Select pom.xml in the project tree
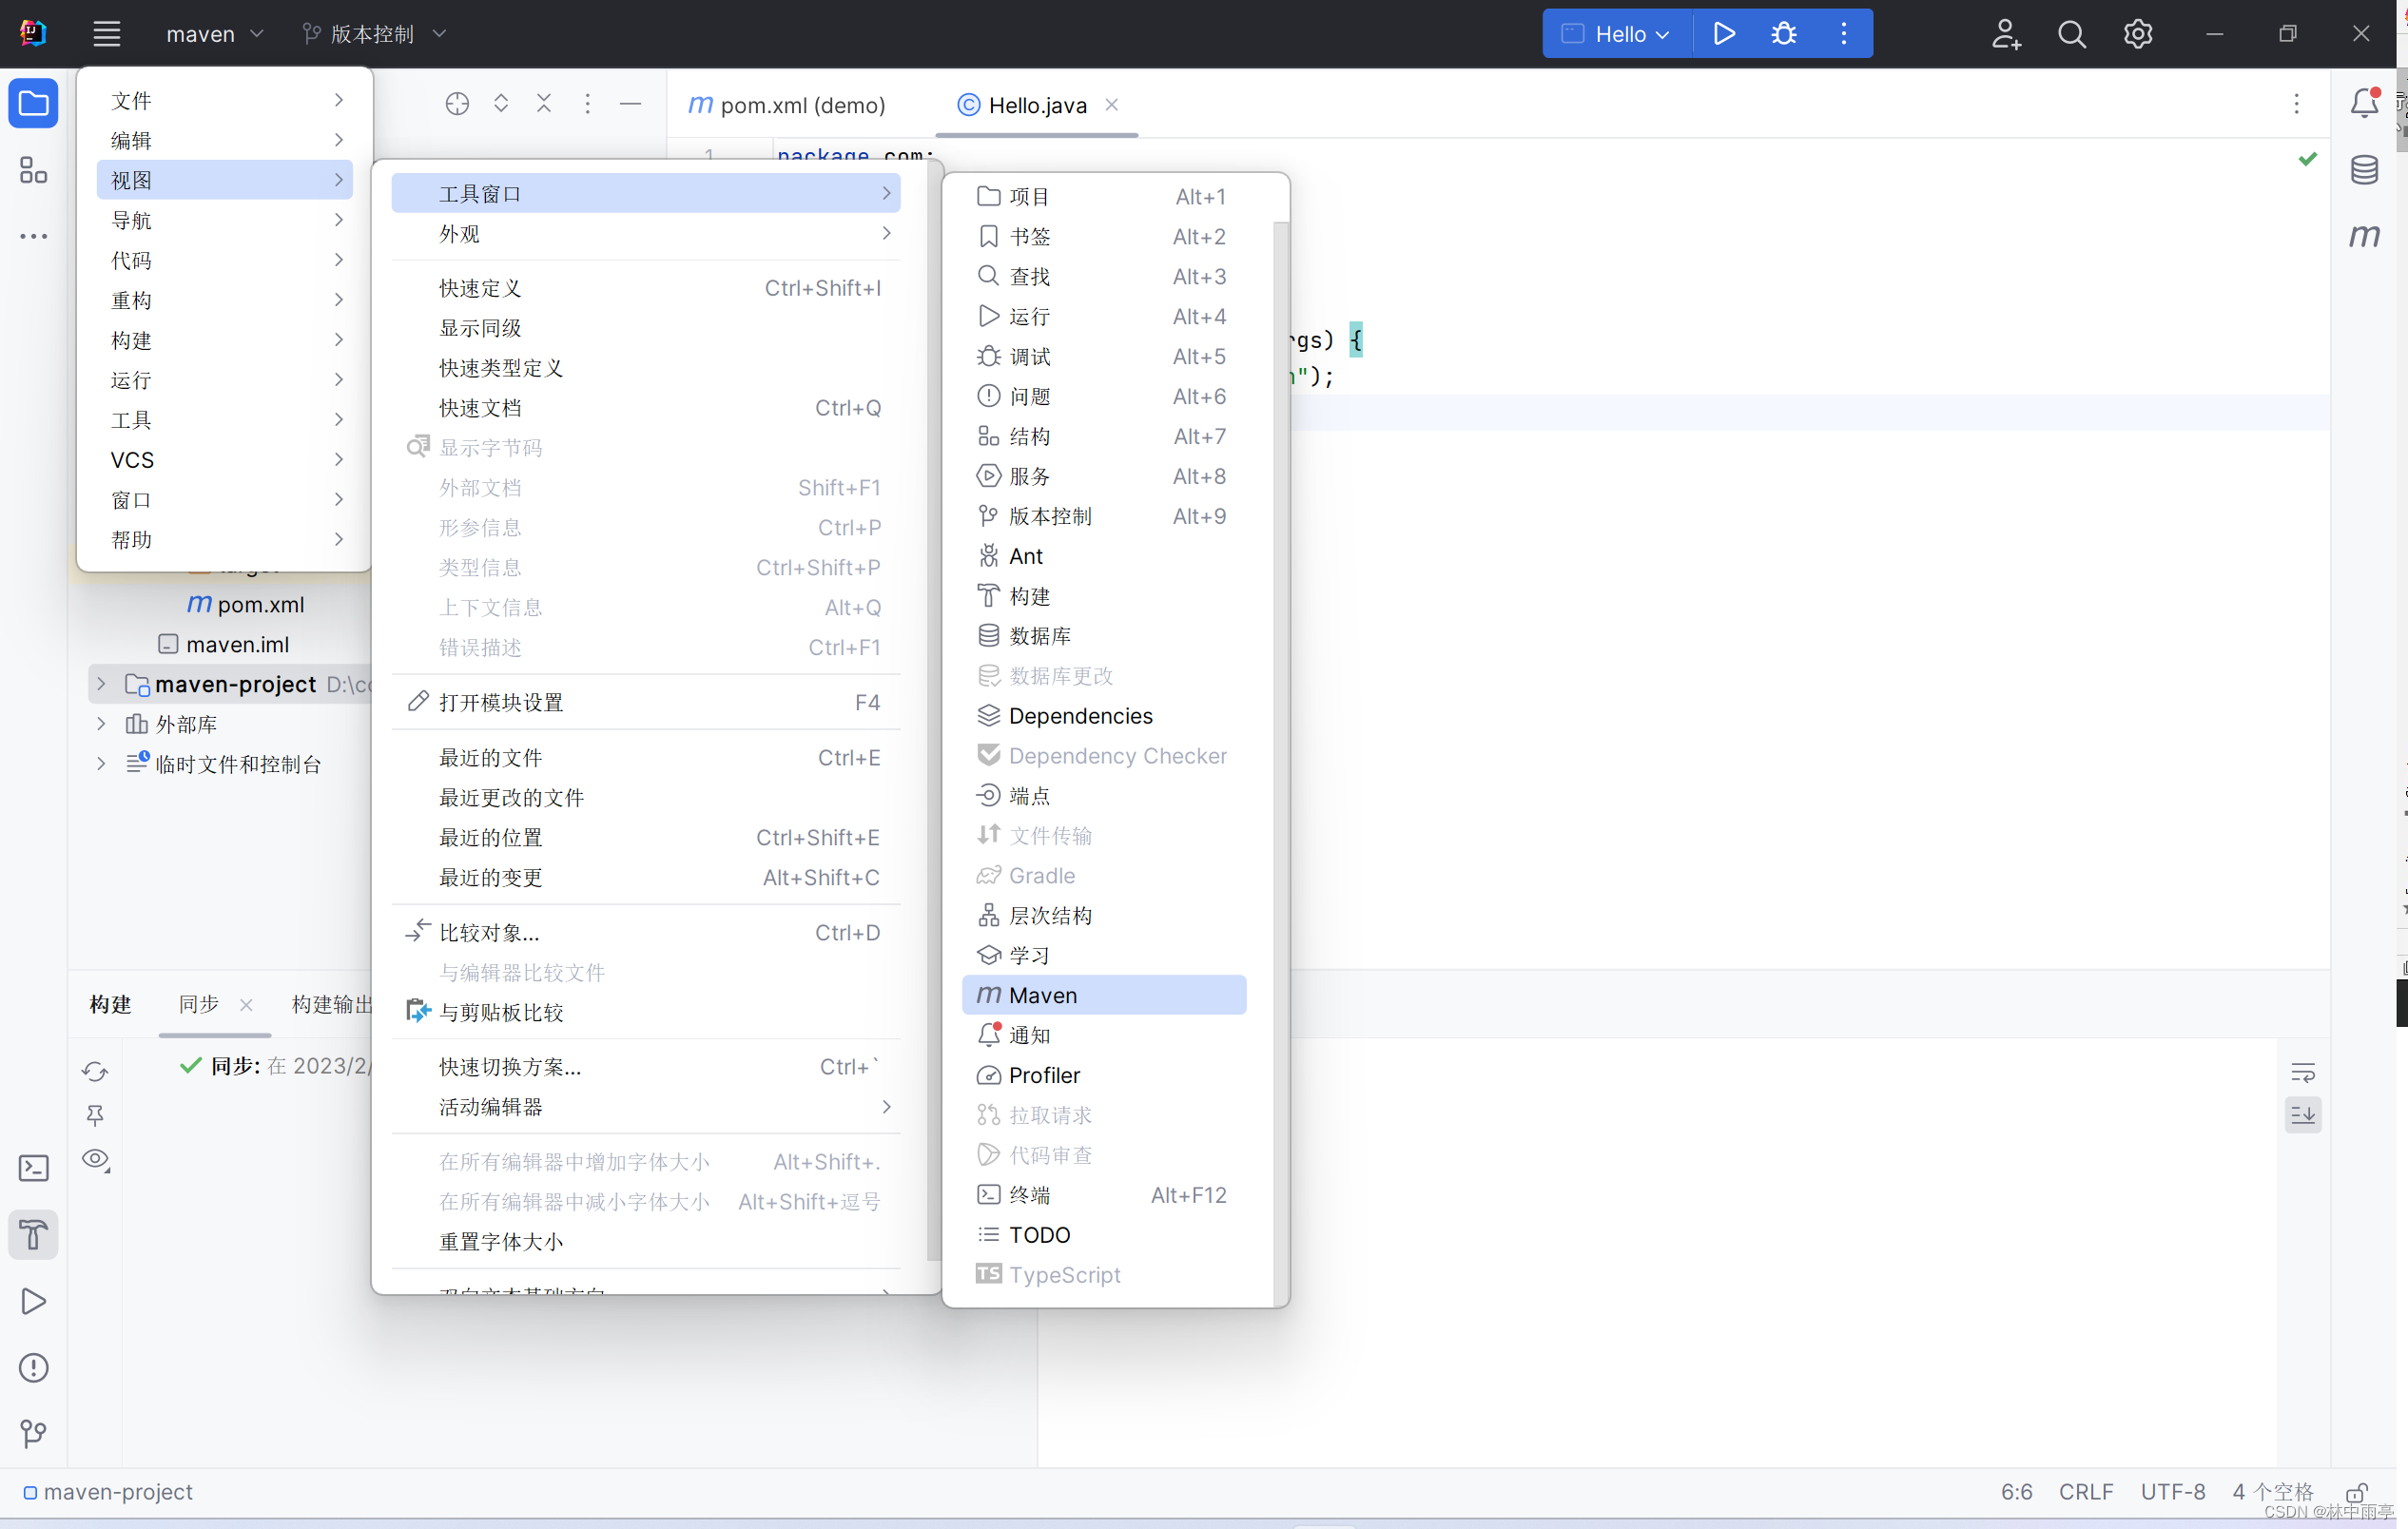This screenshot has height=1529, width=2408. pyautogui.click(x=246, y=605)
